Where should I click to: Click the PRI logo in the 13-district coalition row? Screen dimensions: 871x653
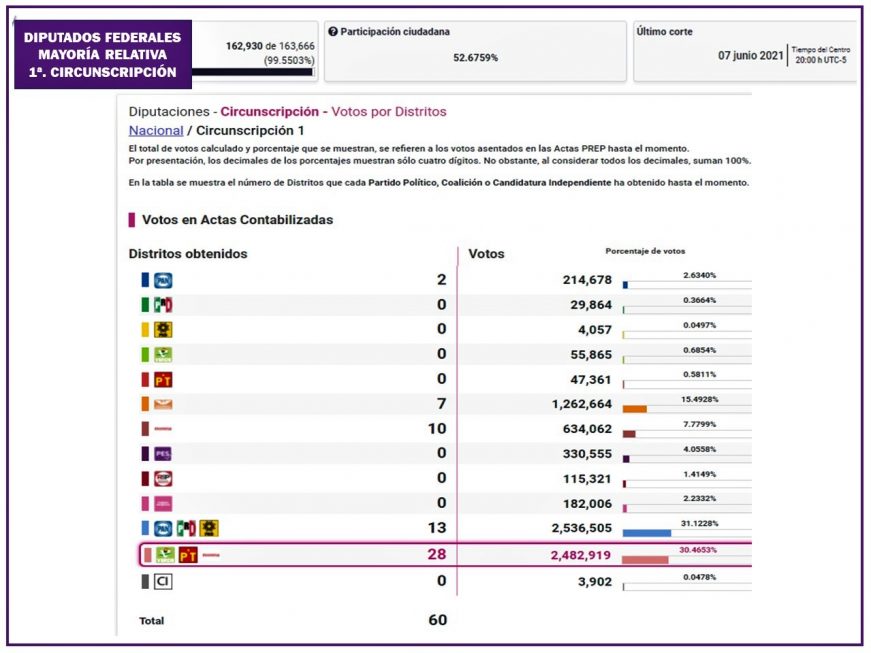(x=186, y=528)
